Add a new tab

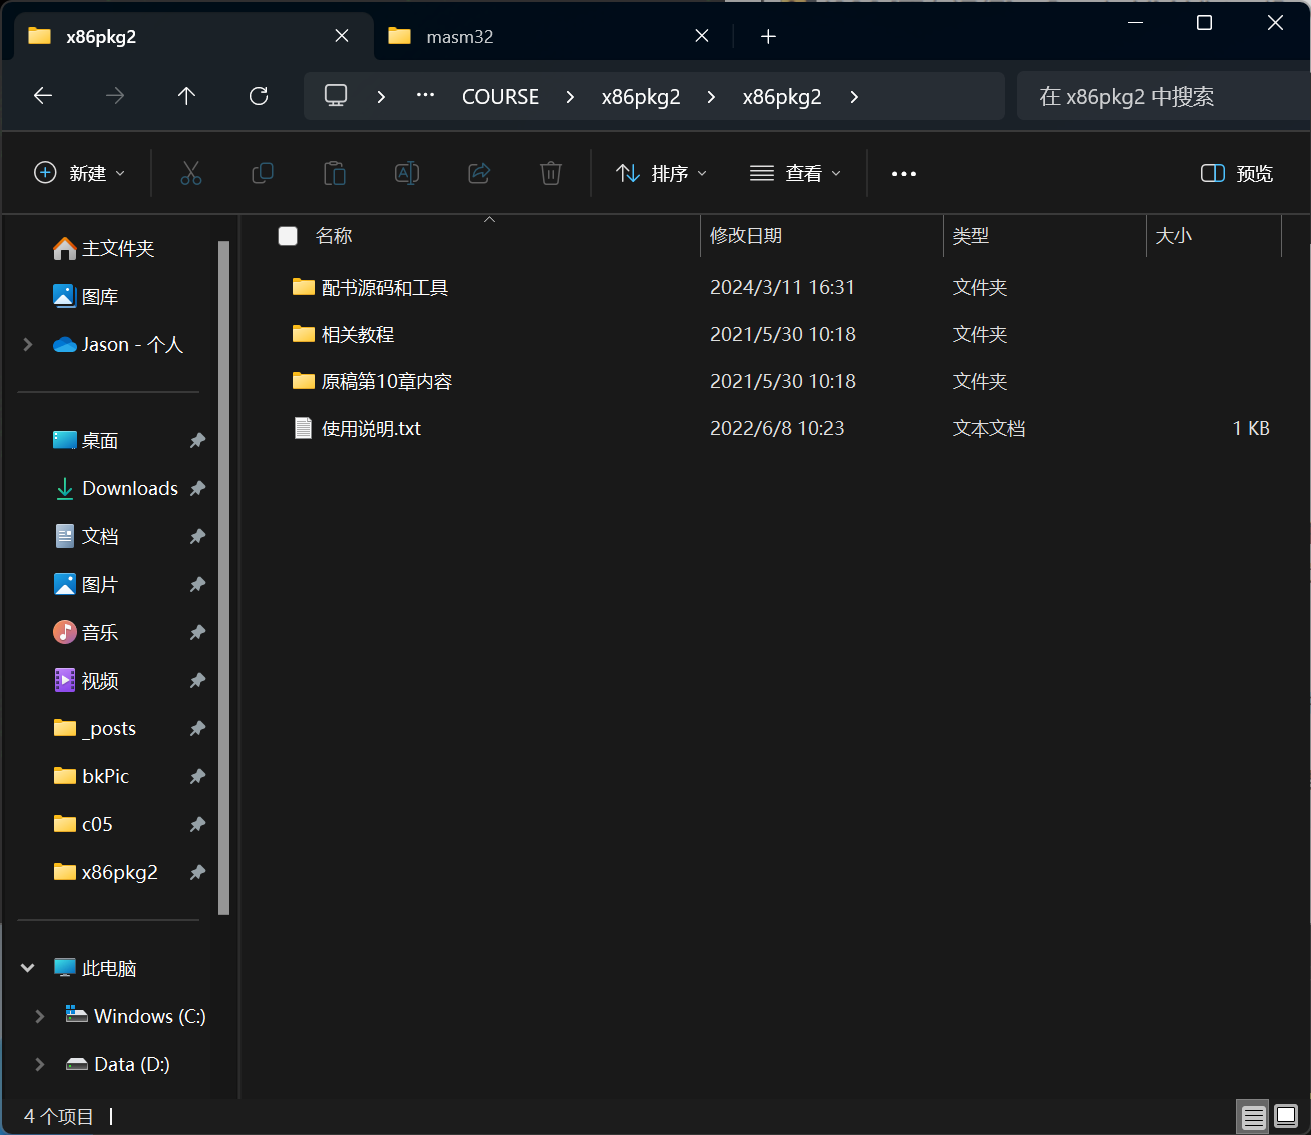point(768,36)
